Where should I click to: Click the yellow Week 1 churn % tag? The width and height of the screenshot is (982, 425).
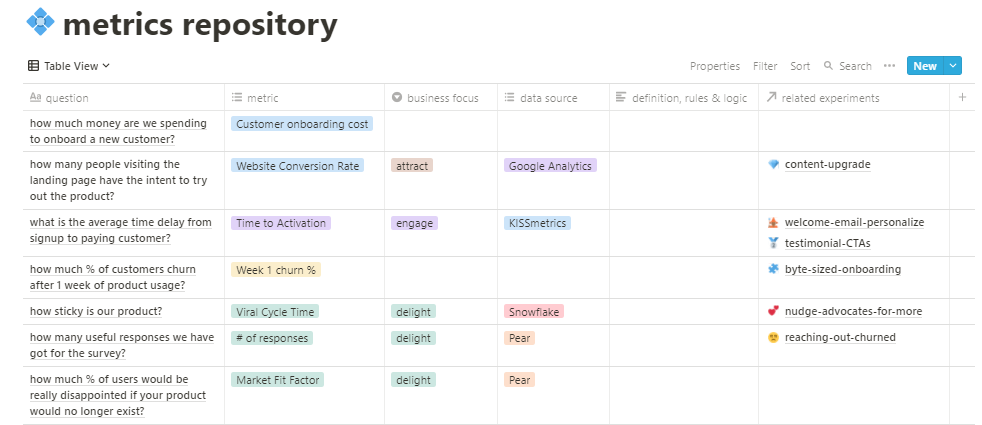[275, 269]
